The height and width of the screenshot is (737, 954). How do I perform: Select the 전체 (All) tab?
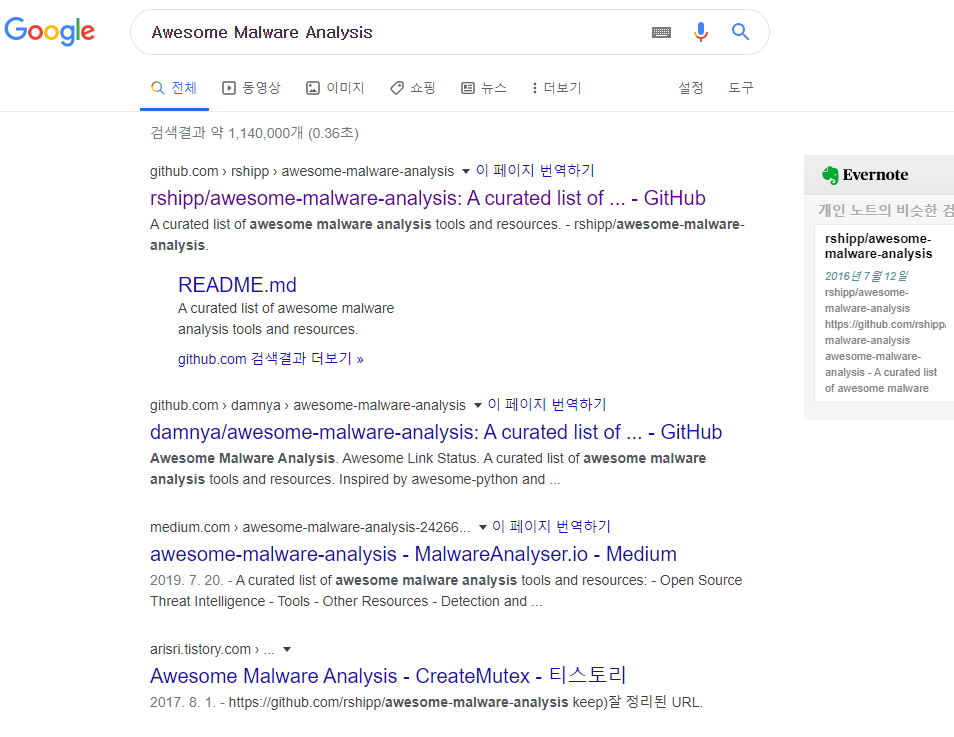[174, 88]
